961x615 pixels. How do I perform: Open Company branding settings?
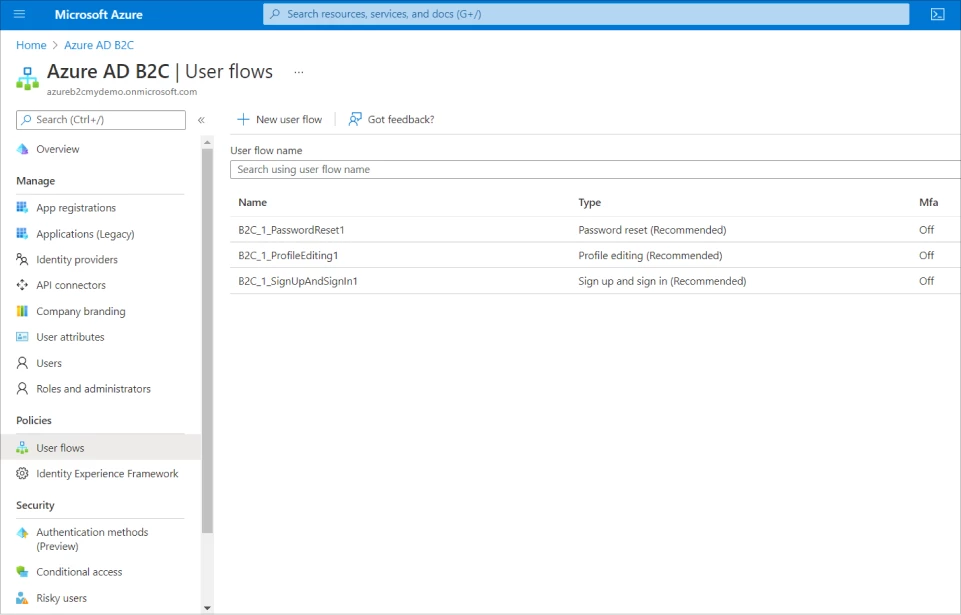[81, 311]
